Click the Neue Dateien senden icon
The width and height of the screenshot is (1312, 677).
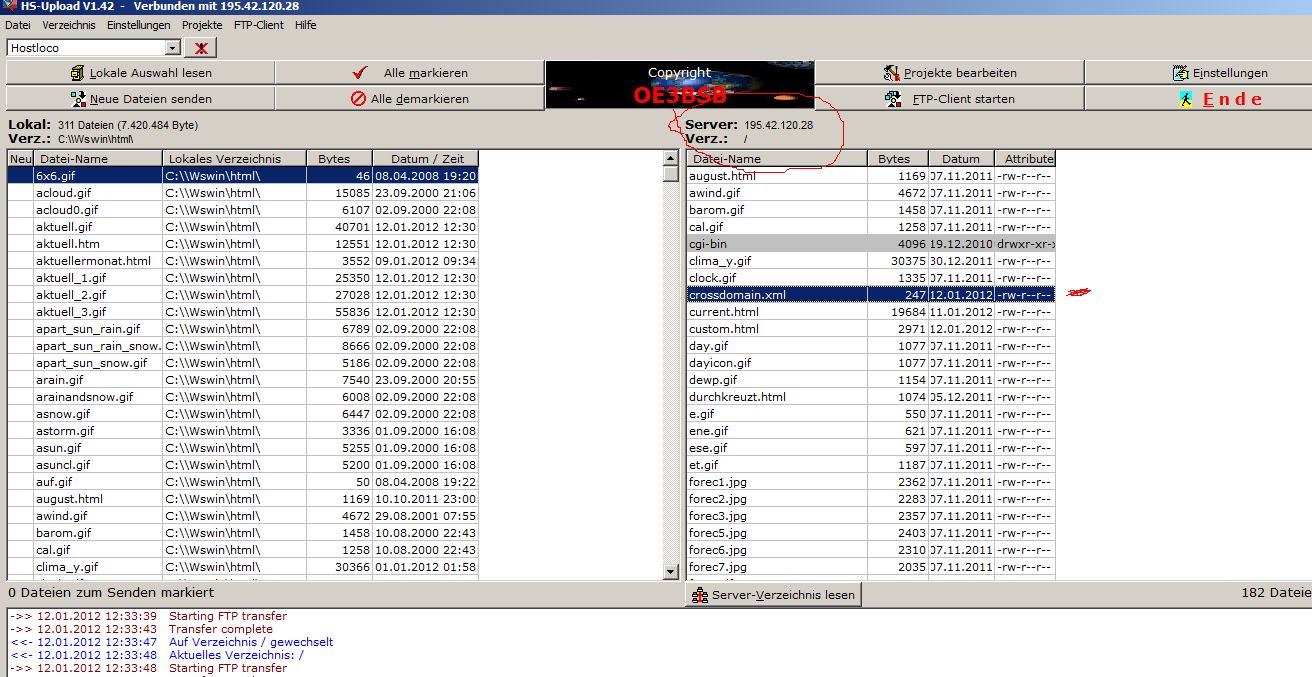pos(78,99)
